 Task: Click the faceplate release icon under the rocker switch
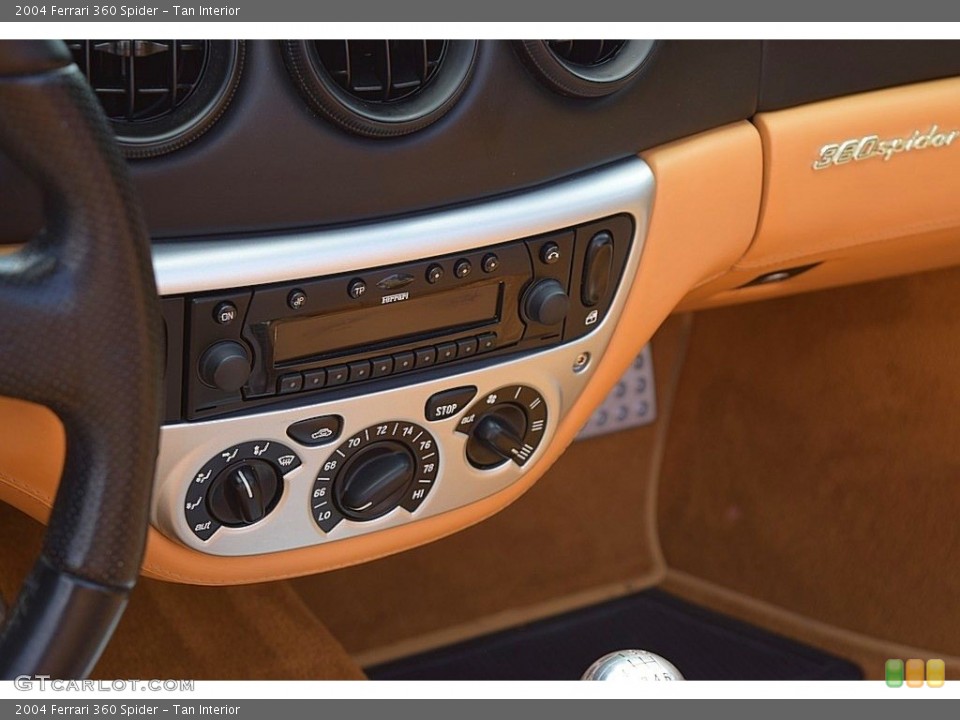click(591, 317)
